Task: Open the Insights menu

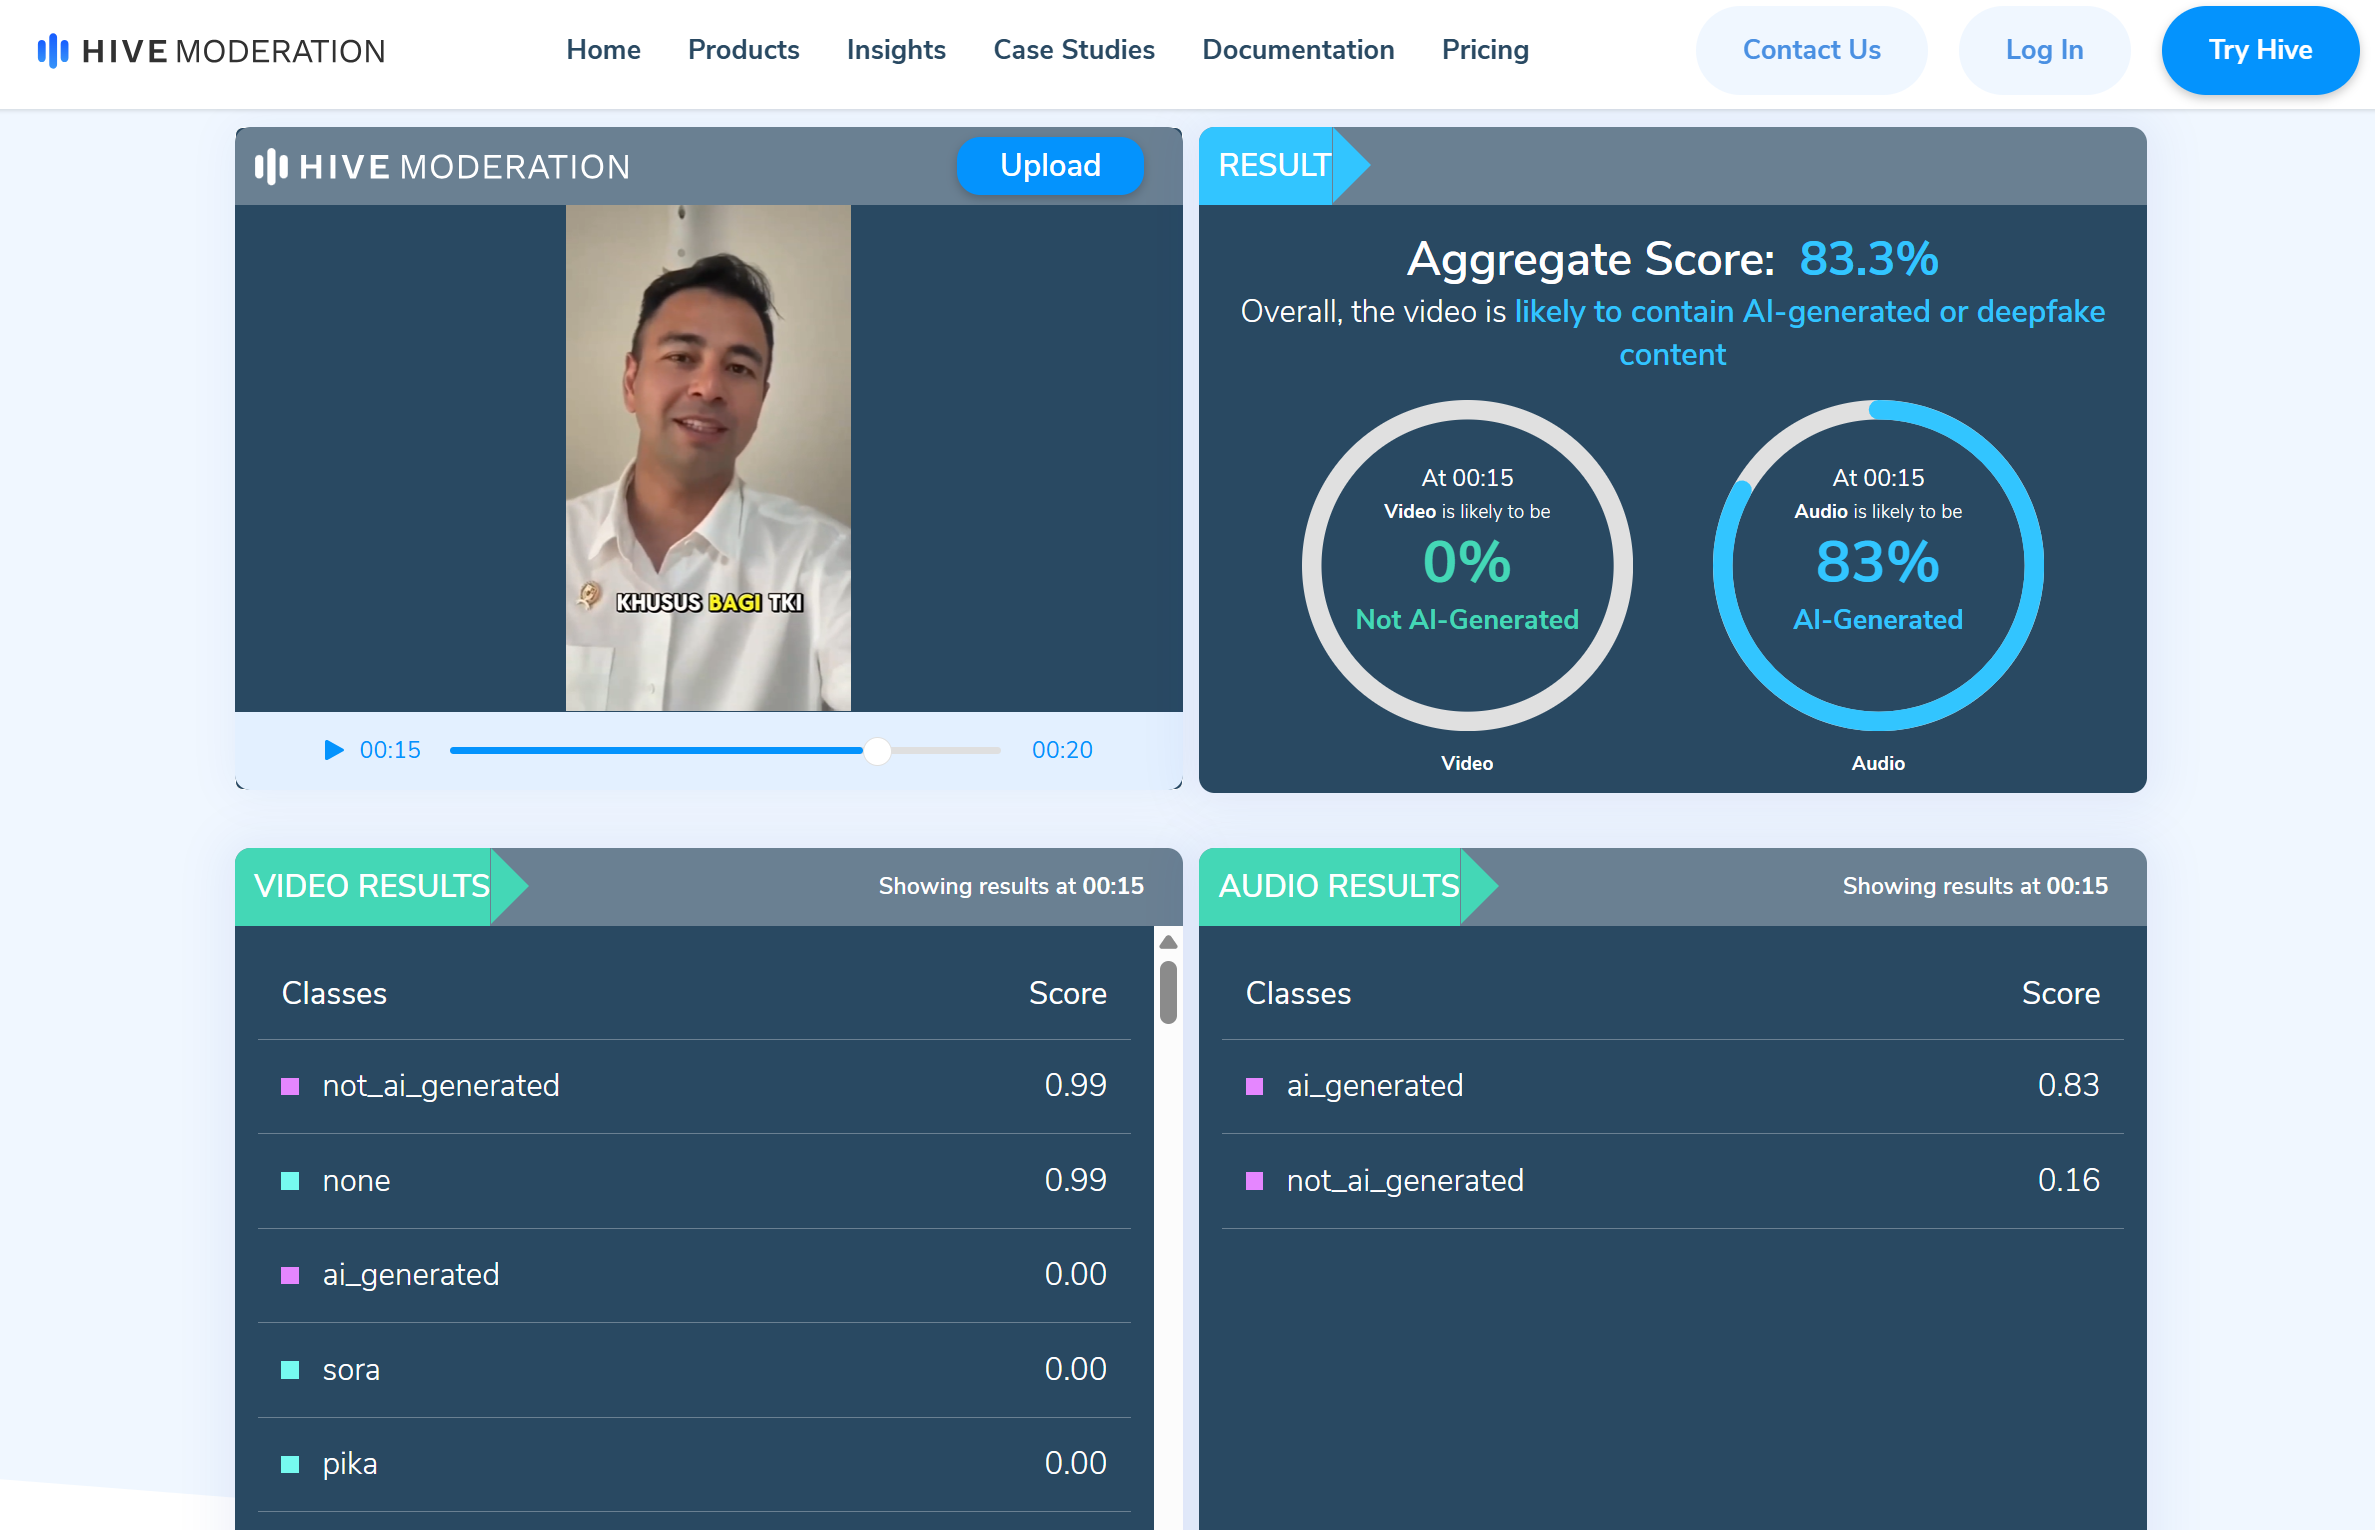Action: 895,50
